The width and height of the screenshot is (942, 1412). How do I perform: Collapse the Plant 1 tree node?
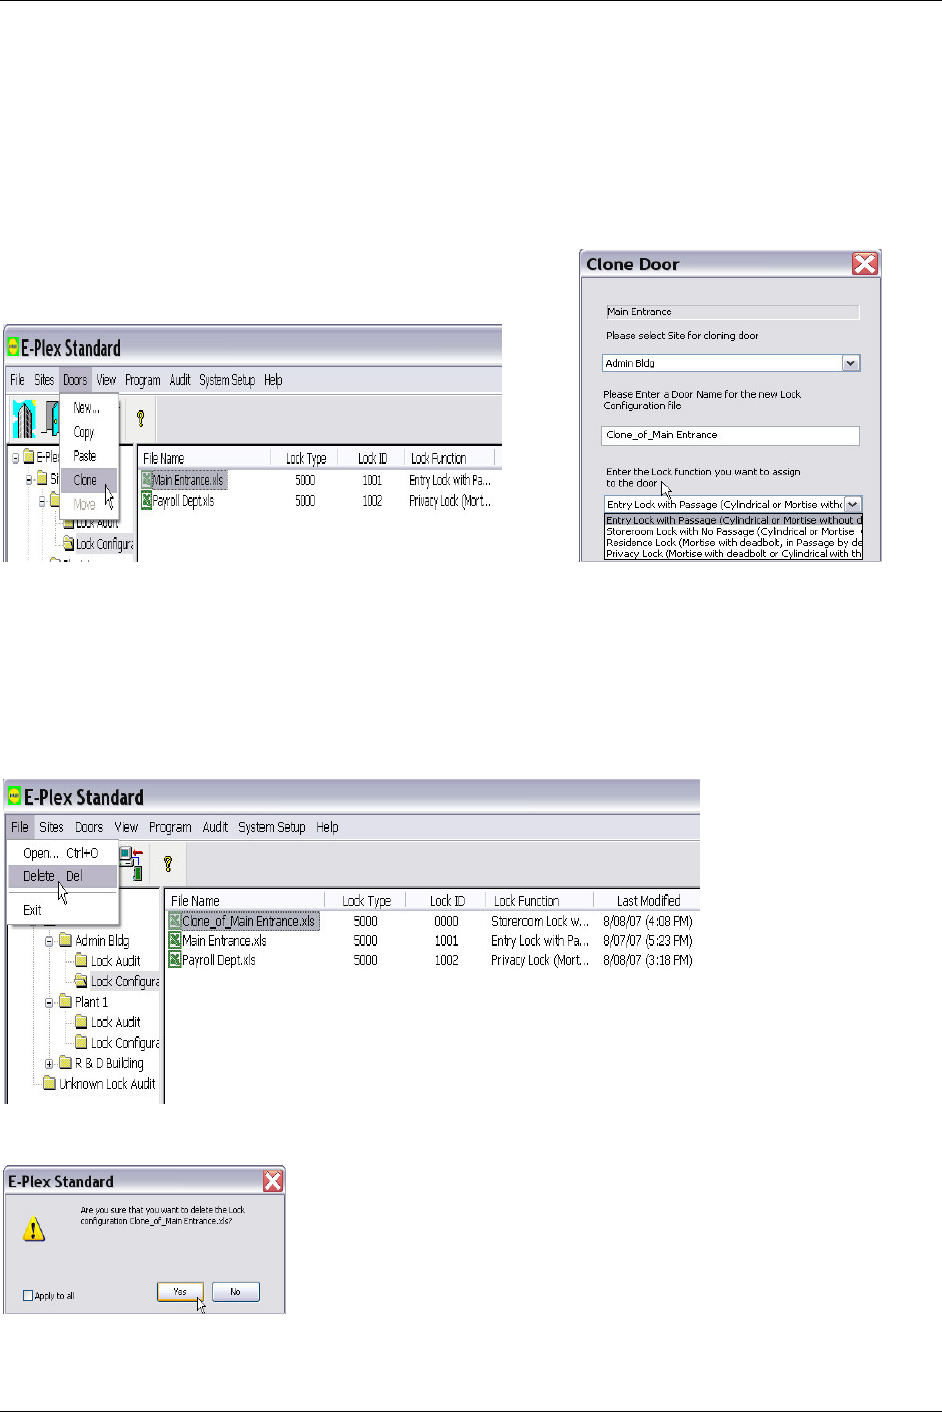click(x=49, y=1002)
